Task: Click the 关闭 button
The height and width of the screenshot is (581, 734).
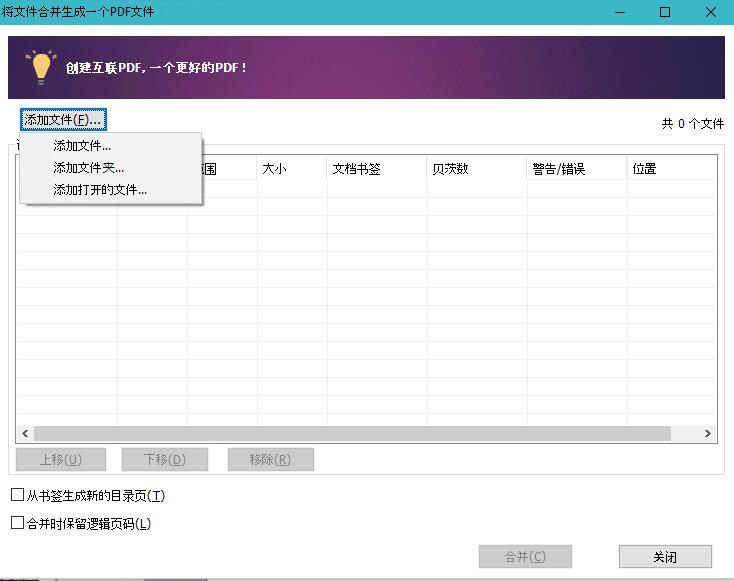Action: (x=665, y=557)
